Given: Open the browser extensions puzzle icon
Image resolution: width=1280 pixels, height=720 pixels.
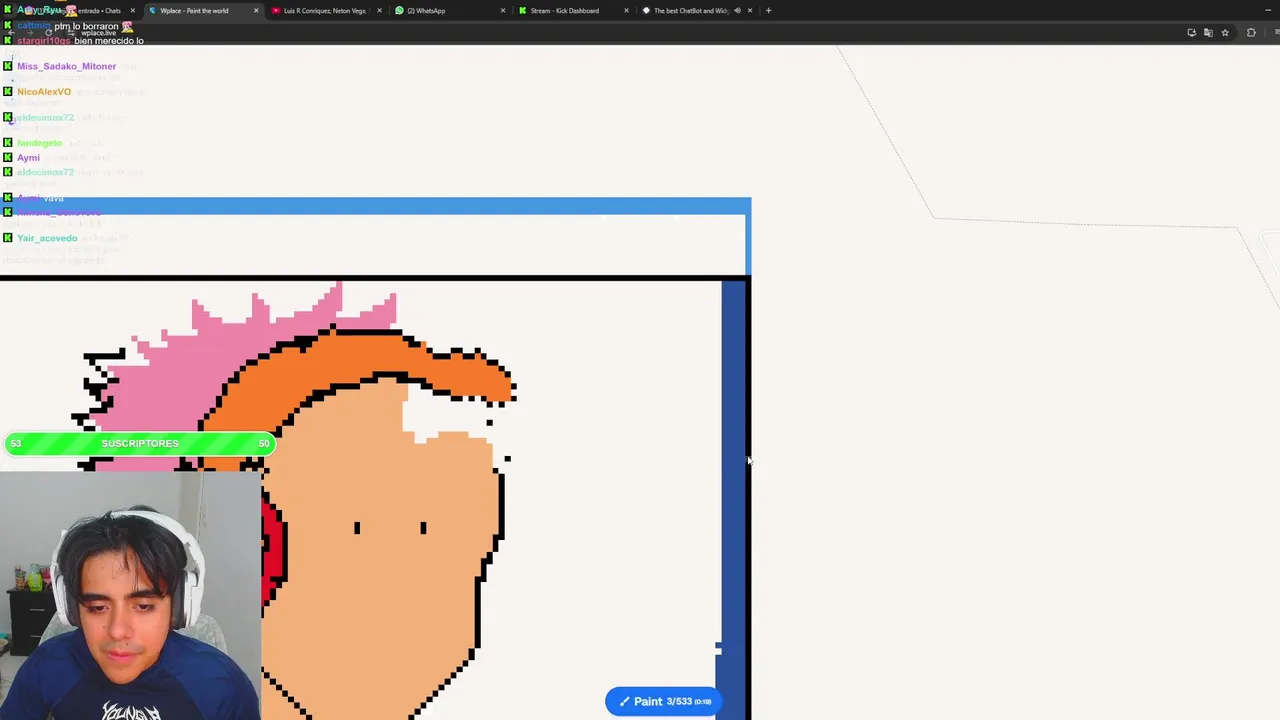Looking at the screenshot, I should (1251, 32).
